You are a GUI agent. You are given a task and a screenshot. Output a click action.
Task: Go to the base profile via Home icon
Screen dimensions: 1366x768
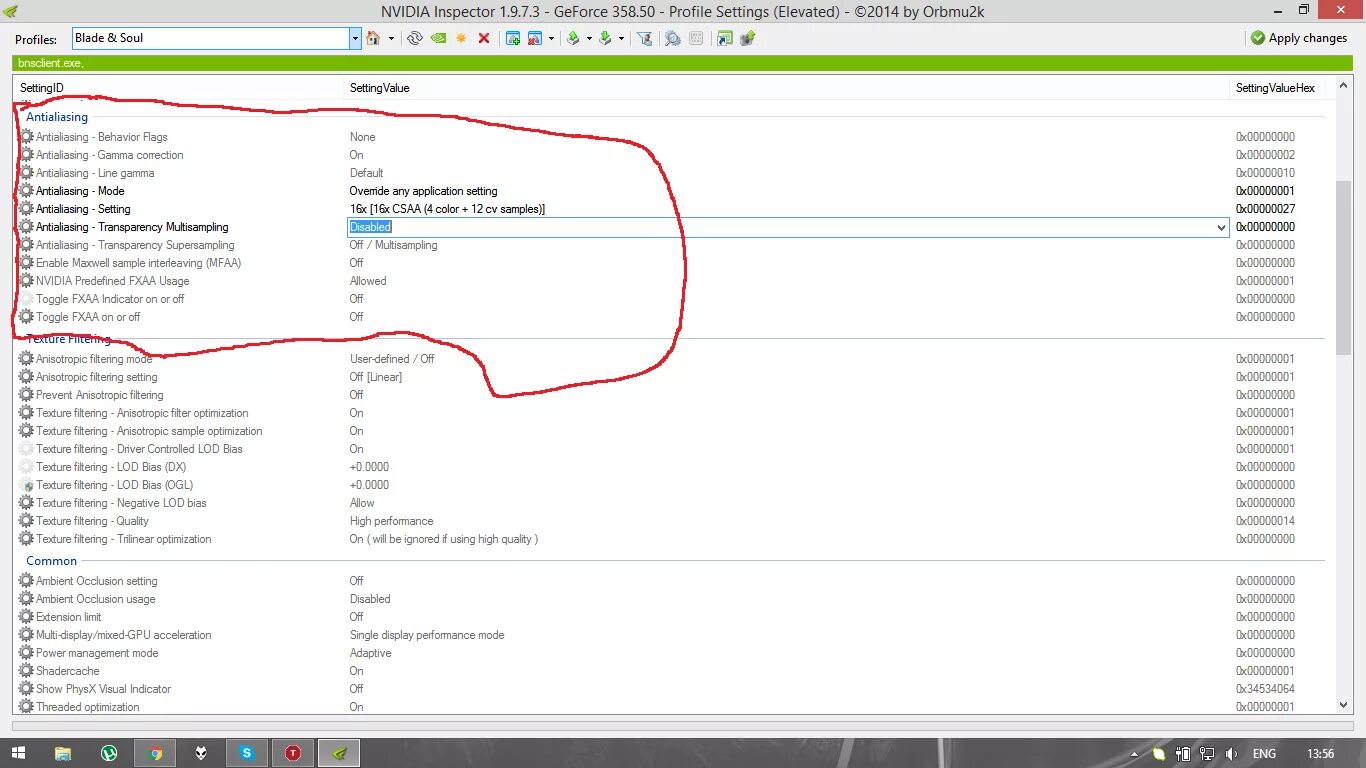point(373,38)
